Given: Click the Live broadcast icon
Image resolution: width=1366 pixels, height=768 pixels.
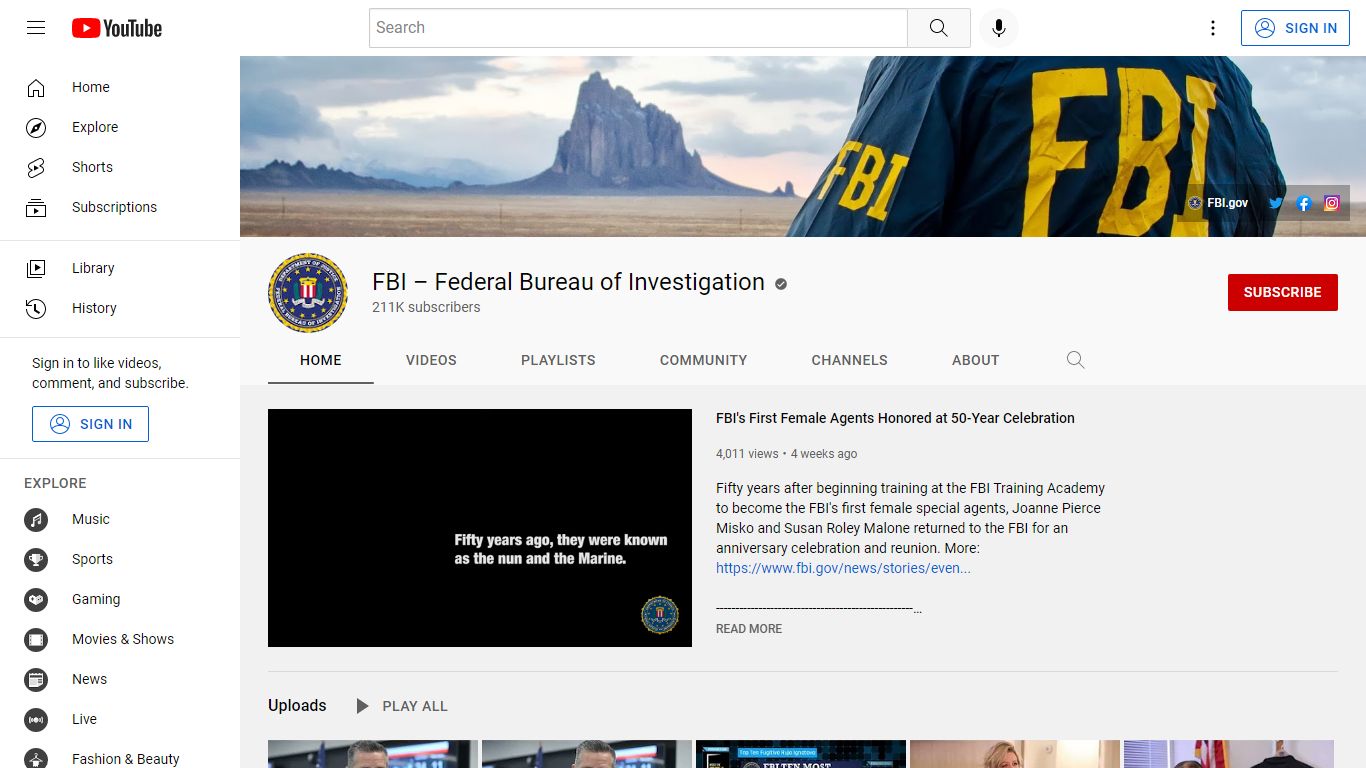Looking at the screenshot, I should click(36, 719).
